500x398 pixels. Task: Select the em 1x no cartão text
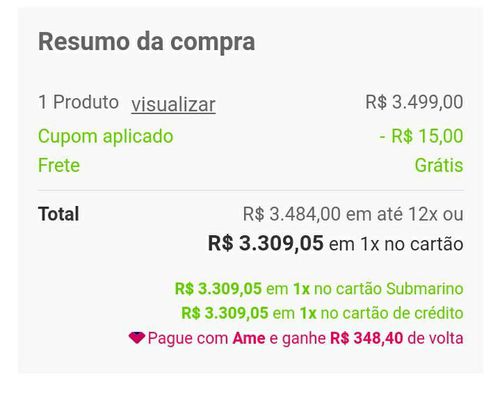pyautogui.click(x=396, y=244)
